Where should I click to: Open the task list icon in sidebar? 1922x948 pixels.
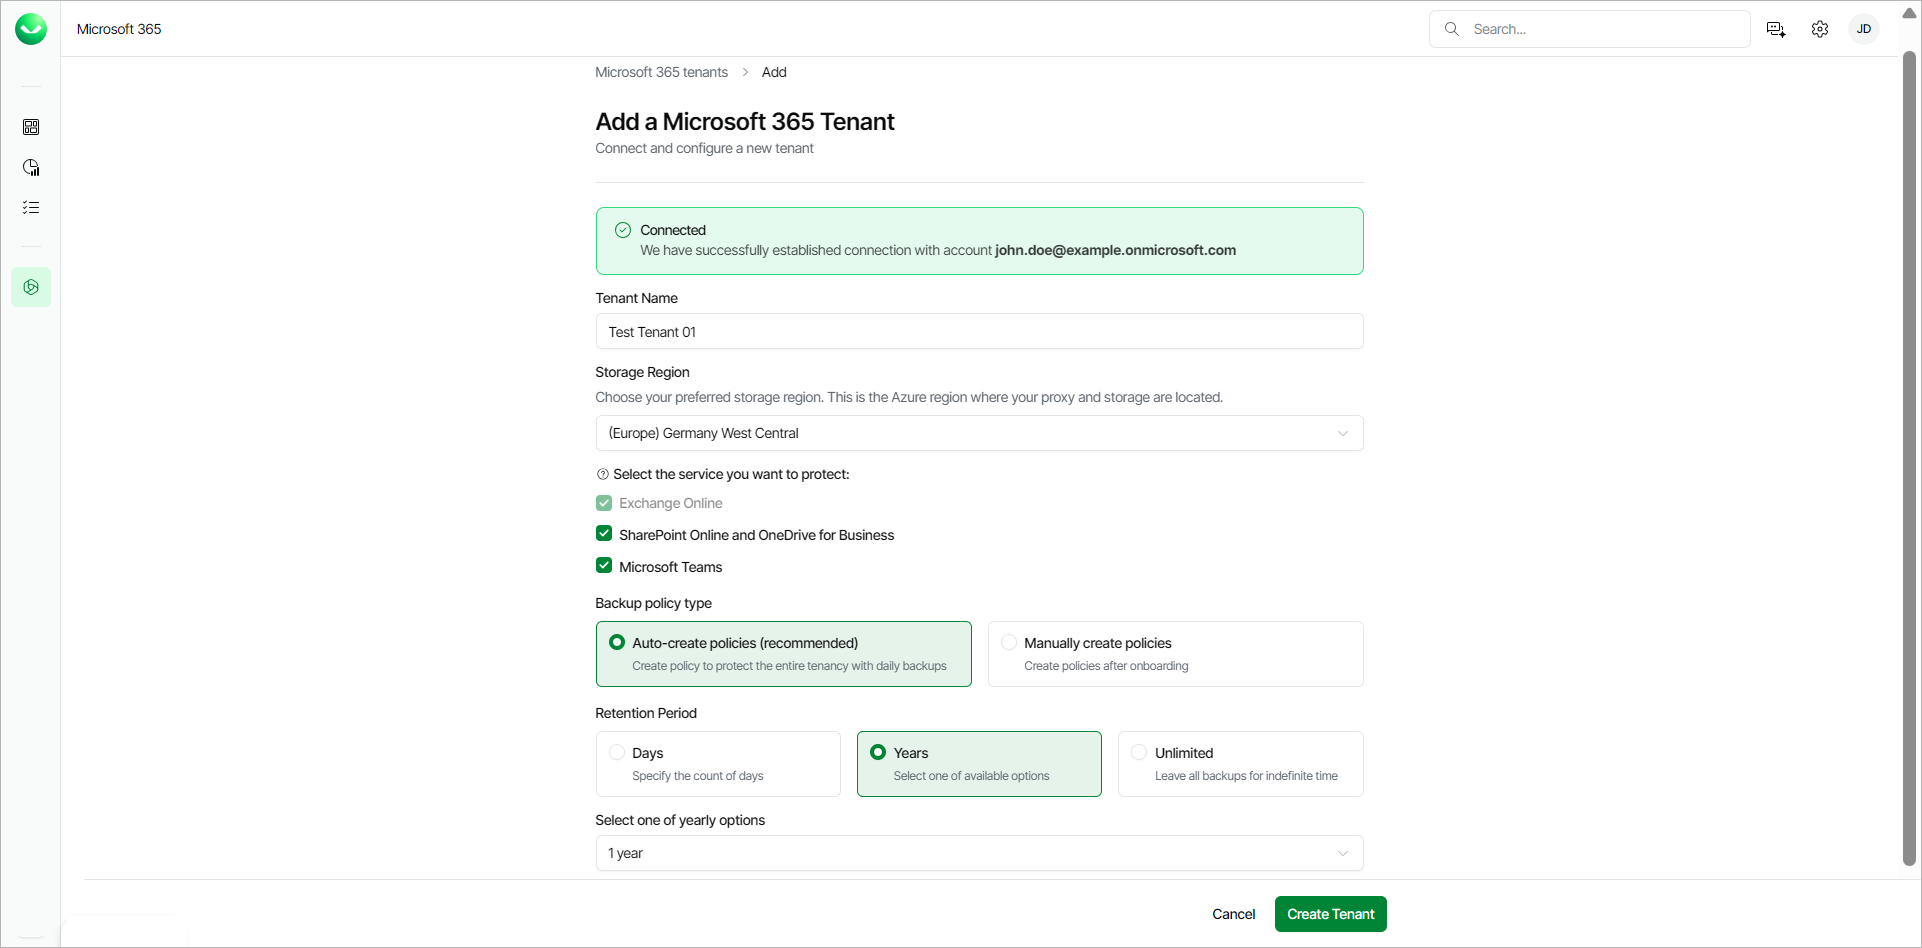(31, 207)
